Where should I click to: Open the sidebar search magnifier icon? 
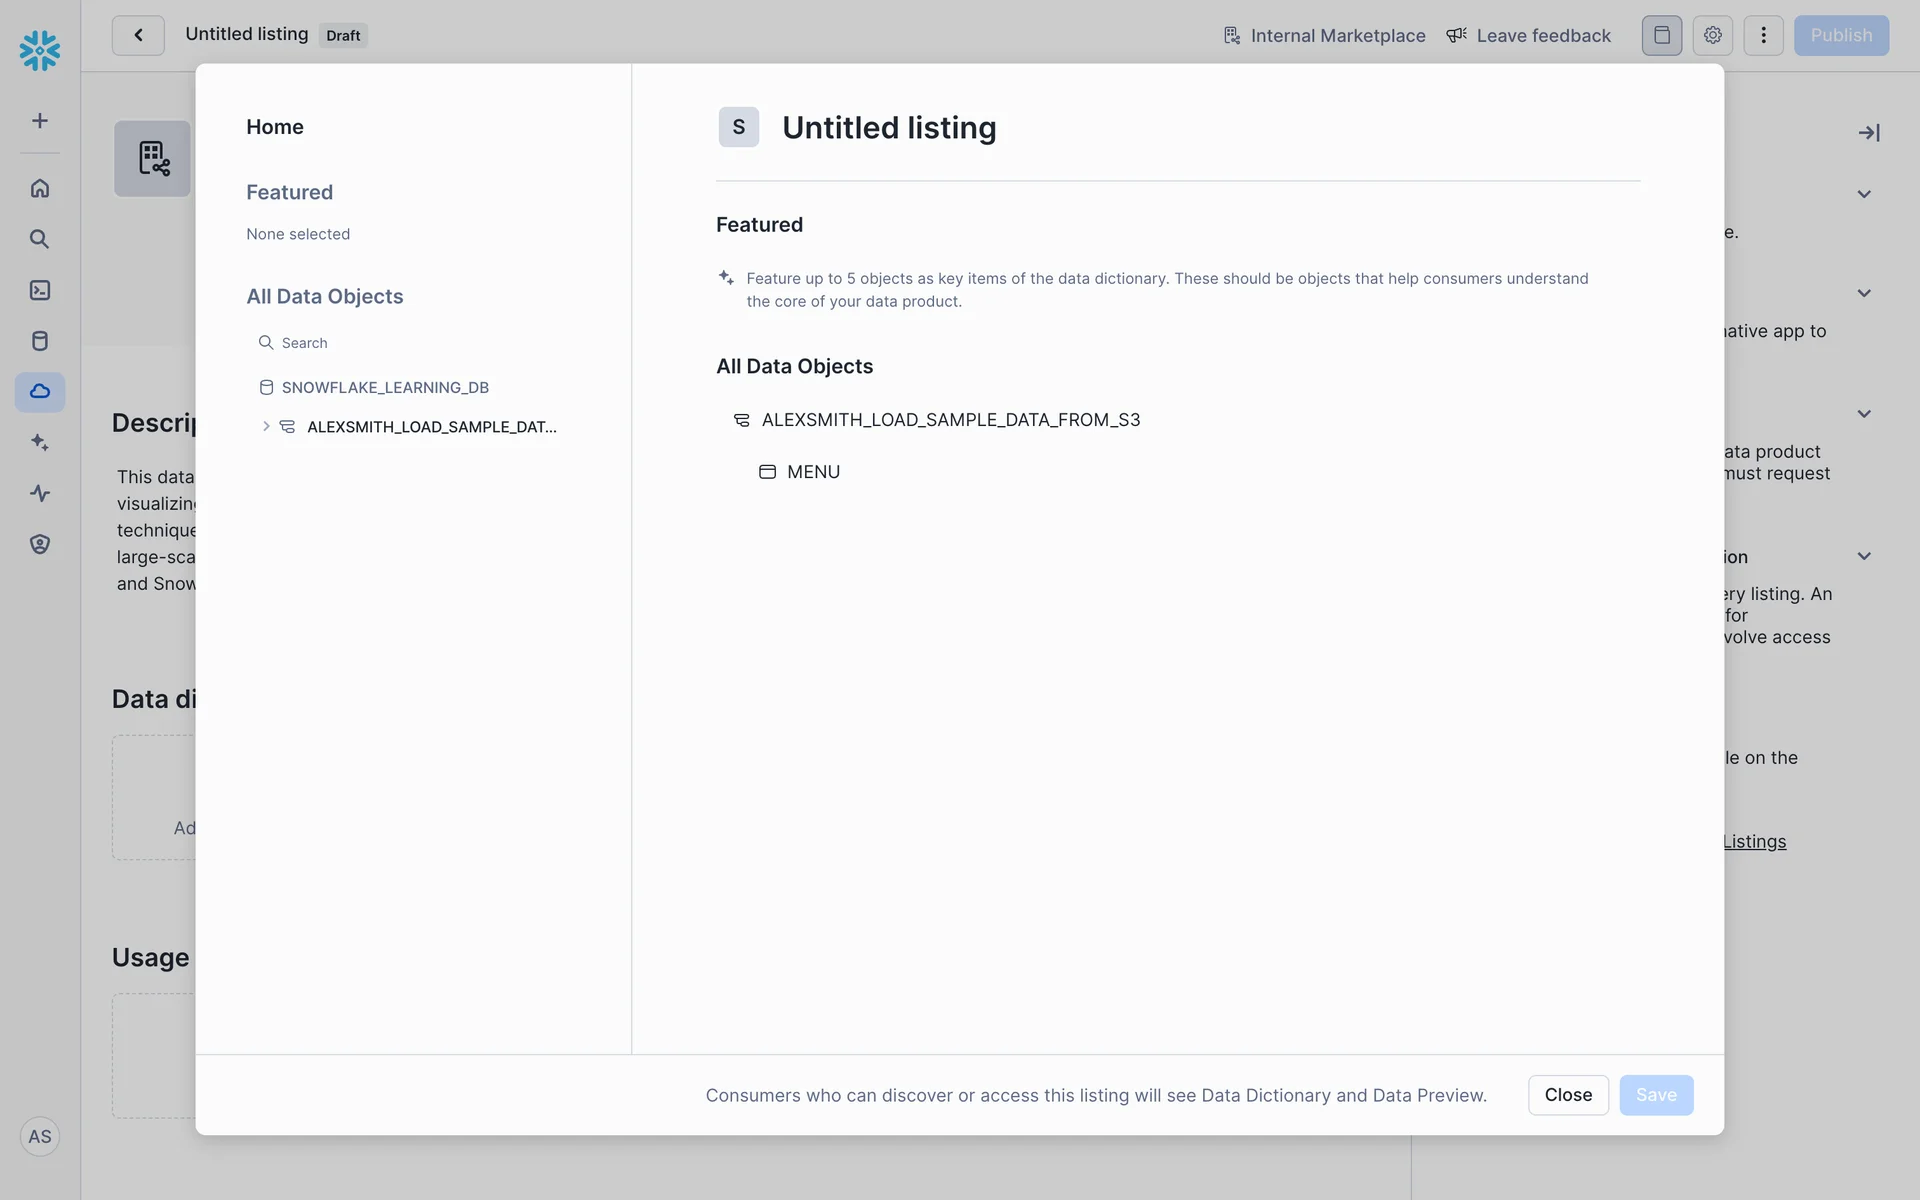click(40, 239)
